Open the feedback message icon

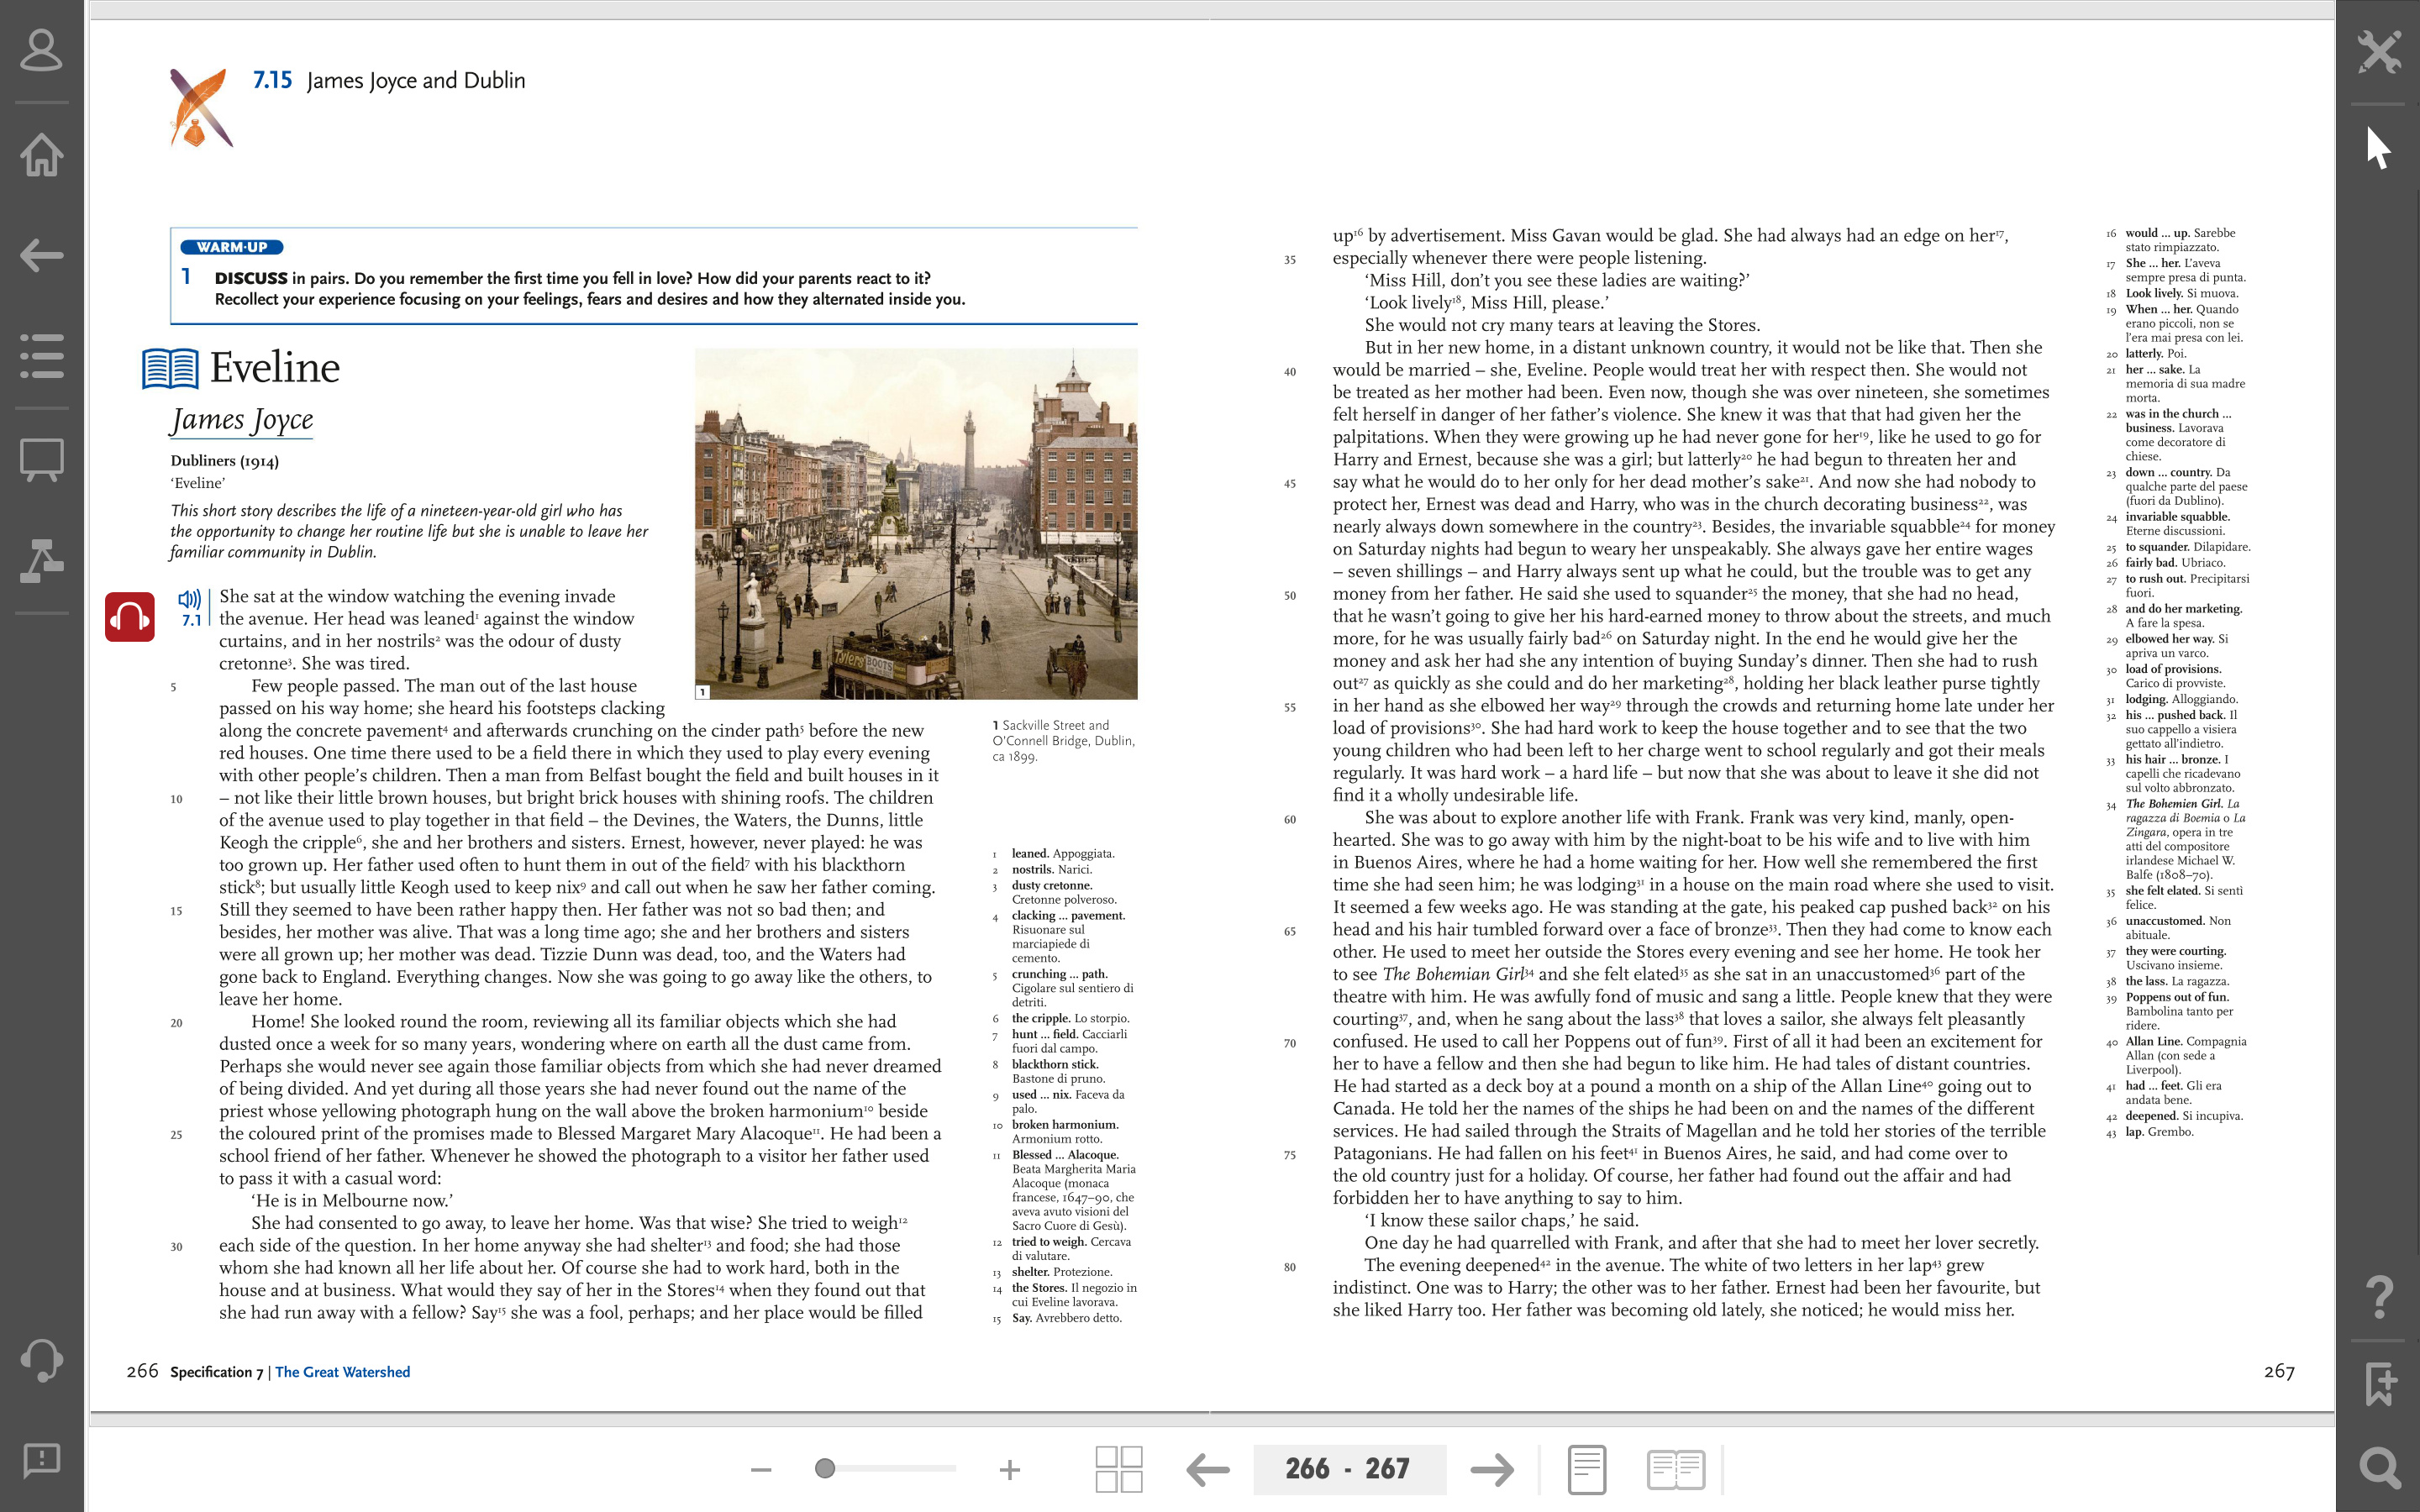[x=41, y=1460]
